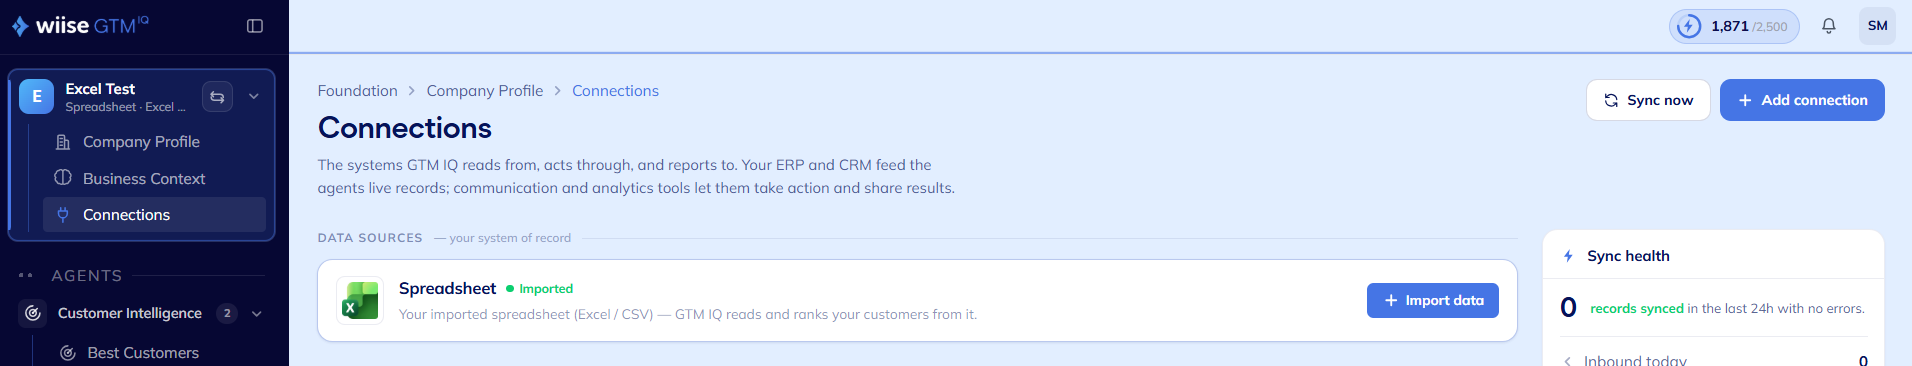
Task: Click Import data for Spreadsheet
Action: 1432,300
